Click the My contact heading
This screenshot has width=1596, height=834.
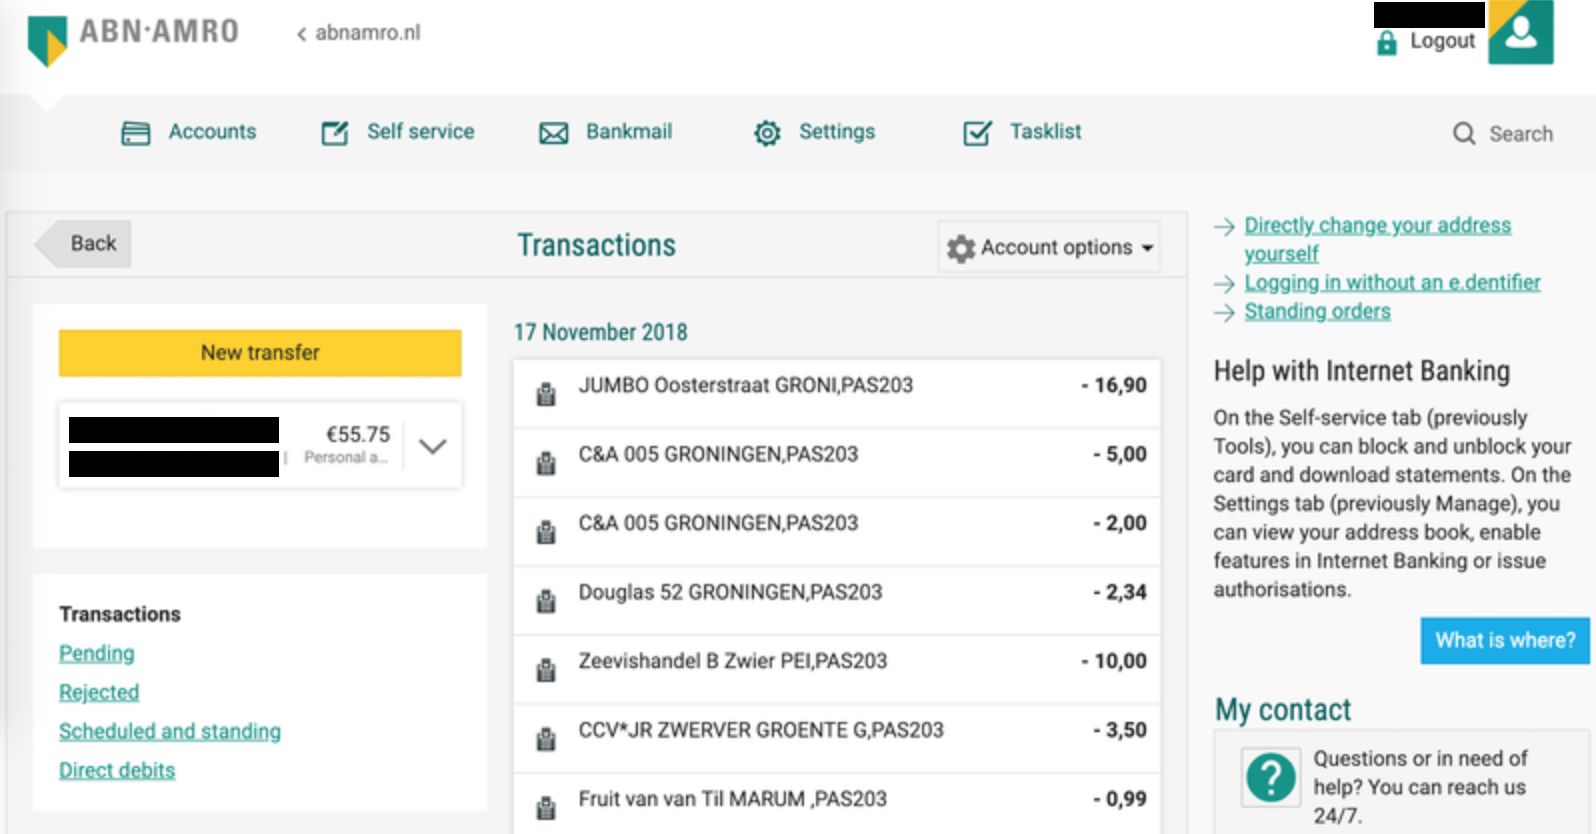[x=1283, y=710]
